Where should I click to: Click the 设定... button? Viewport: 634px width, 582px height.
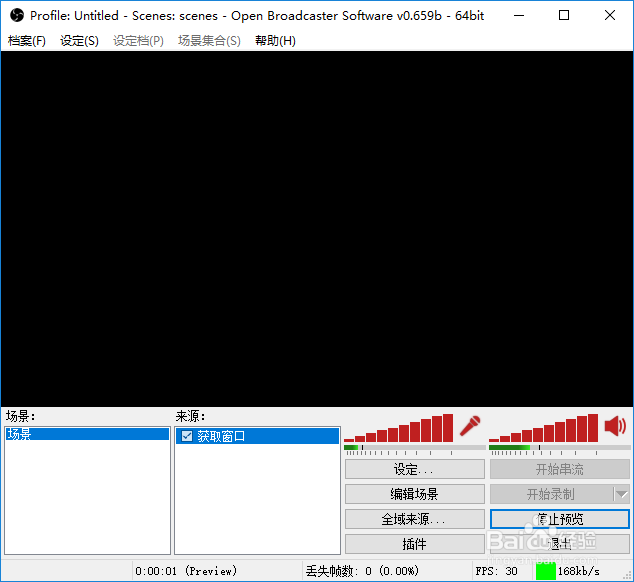415,469
